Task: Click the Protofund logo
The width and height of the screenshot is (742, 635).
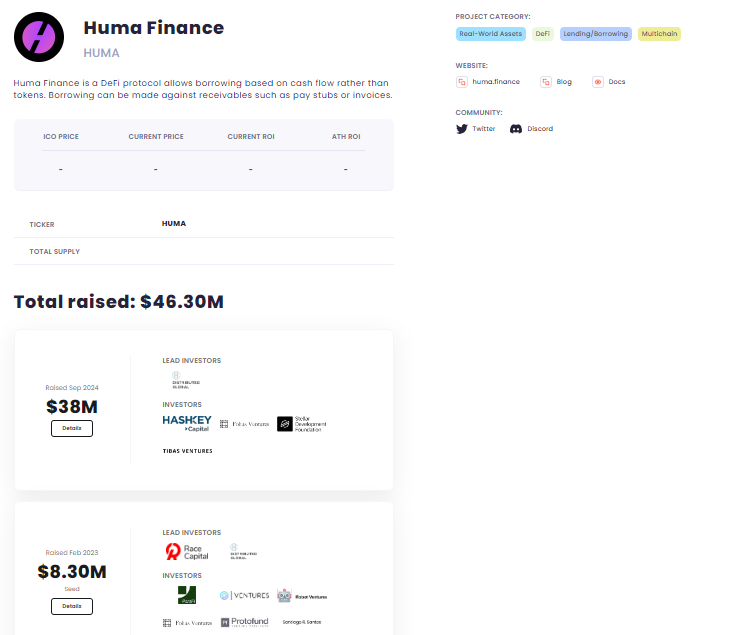Action: click(x=245, y=622)
